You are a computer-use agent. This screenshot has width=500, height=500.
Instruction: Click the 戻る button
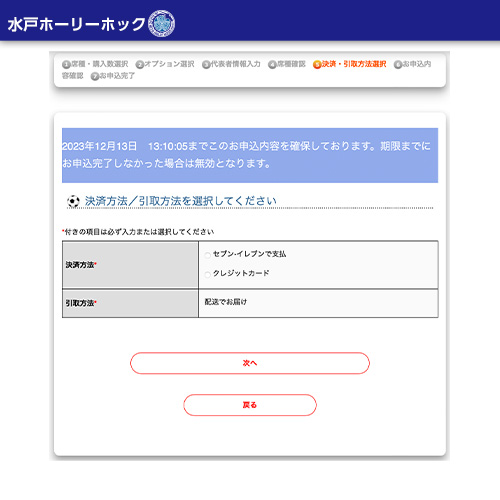pyautogui.click(x=250, y=405)
